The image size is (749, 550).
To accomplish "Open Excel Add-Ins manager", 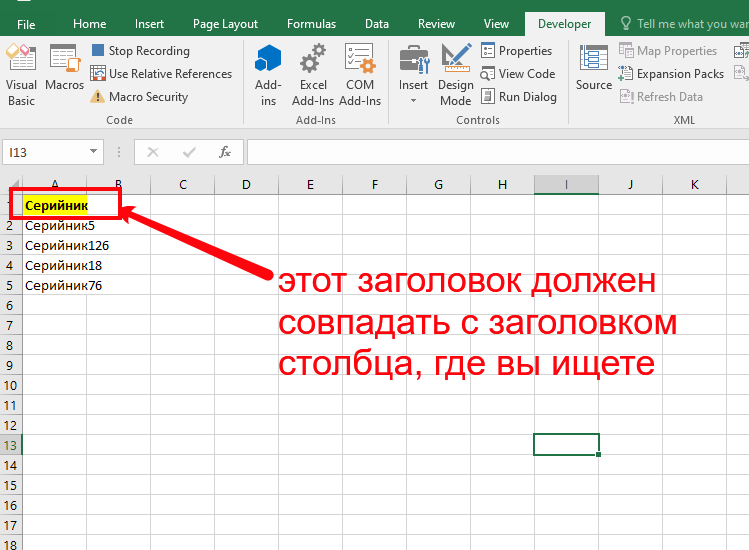I will point(313,74).
